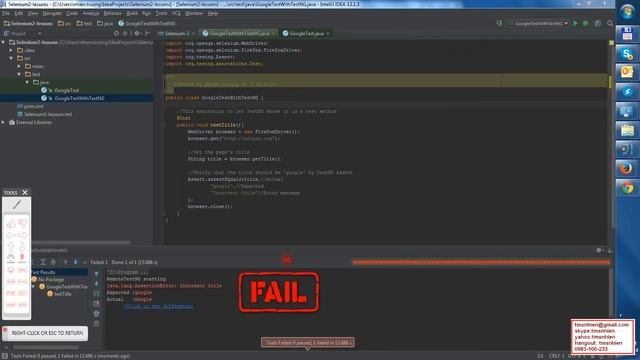Open the Build menu
This screenshot has height=360, width=640.
click(x=132, y=13)
